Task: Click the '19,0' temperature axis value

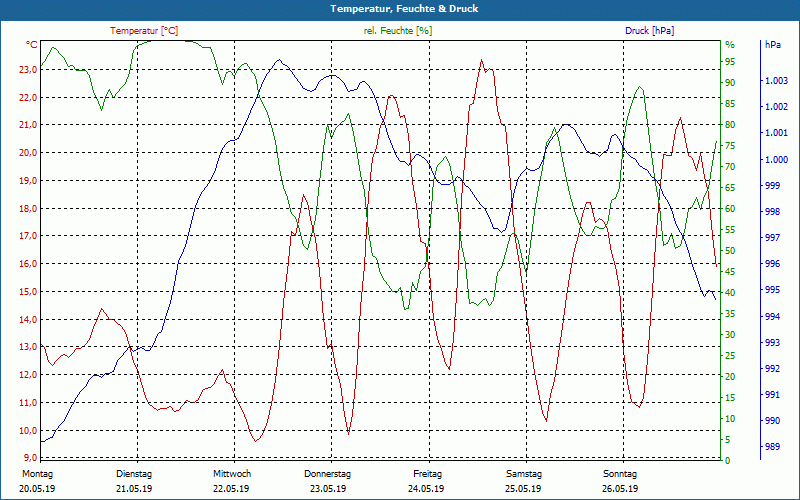Action: click(28, 181)
